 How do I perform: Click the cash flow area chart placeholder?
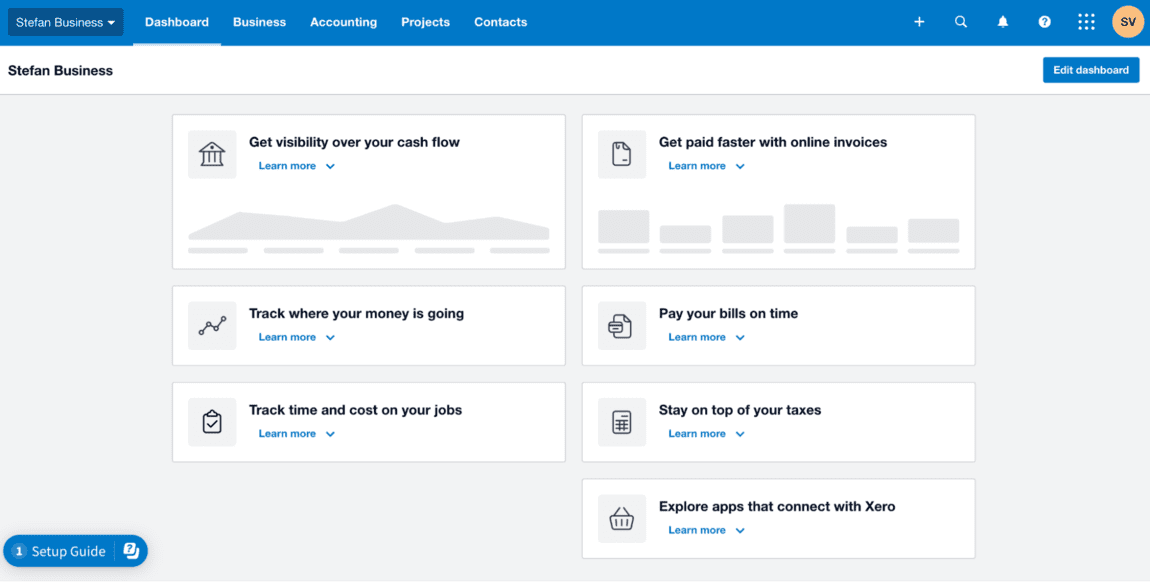pos(369,229)
